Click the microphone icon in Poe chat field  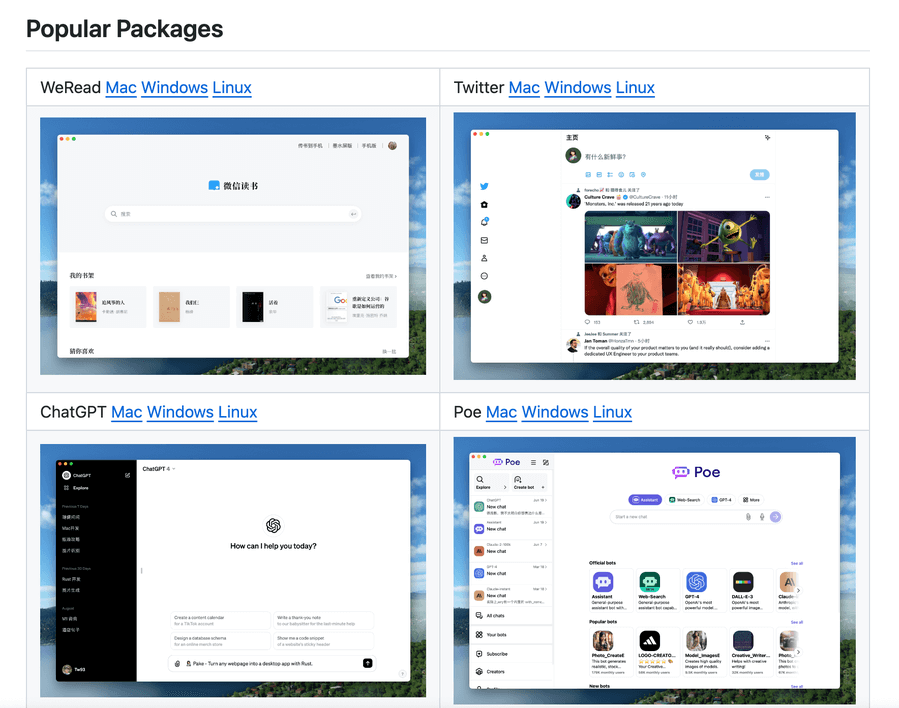pyautogui.click(x=762, y=517)
